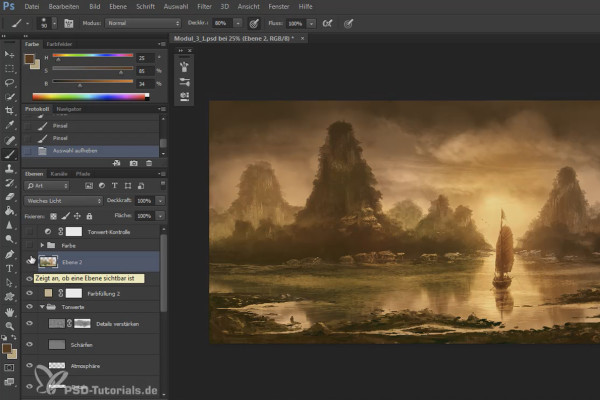Hide the Farbfüllung 2 layer
600x400 pixels.
(29, 293)
